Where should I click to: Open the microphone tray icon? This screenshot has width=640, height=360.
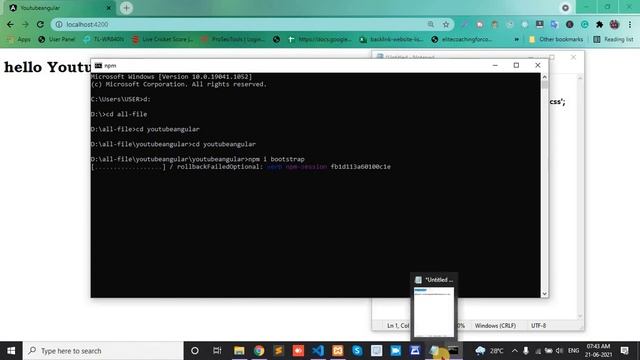pos(526,351)
